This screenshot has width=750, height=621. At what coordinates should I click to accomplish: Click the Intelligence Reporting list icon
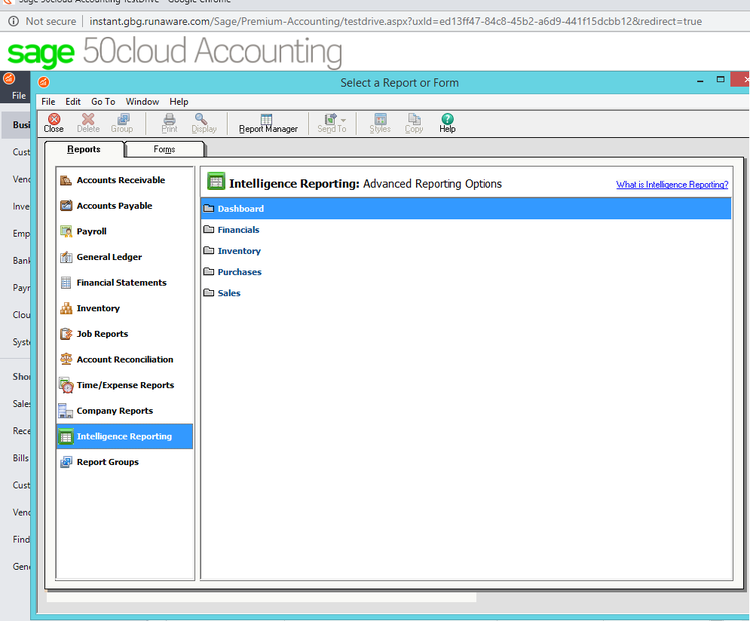(66, 436)
